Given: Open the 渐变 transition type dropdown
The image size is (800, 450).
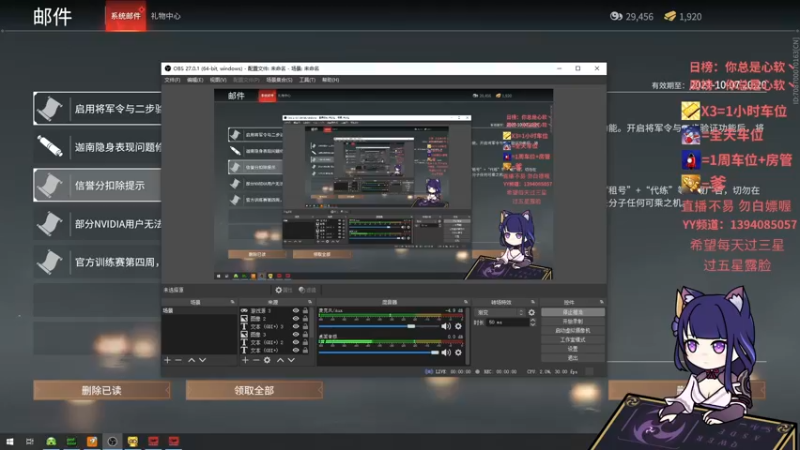Looking at the screenshot, I should 499,312.
